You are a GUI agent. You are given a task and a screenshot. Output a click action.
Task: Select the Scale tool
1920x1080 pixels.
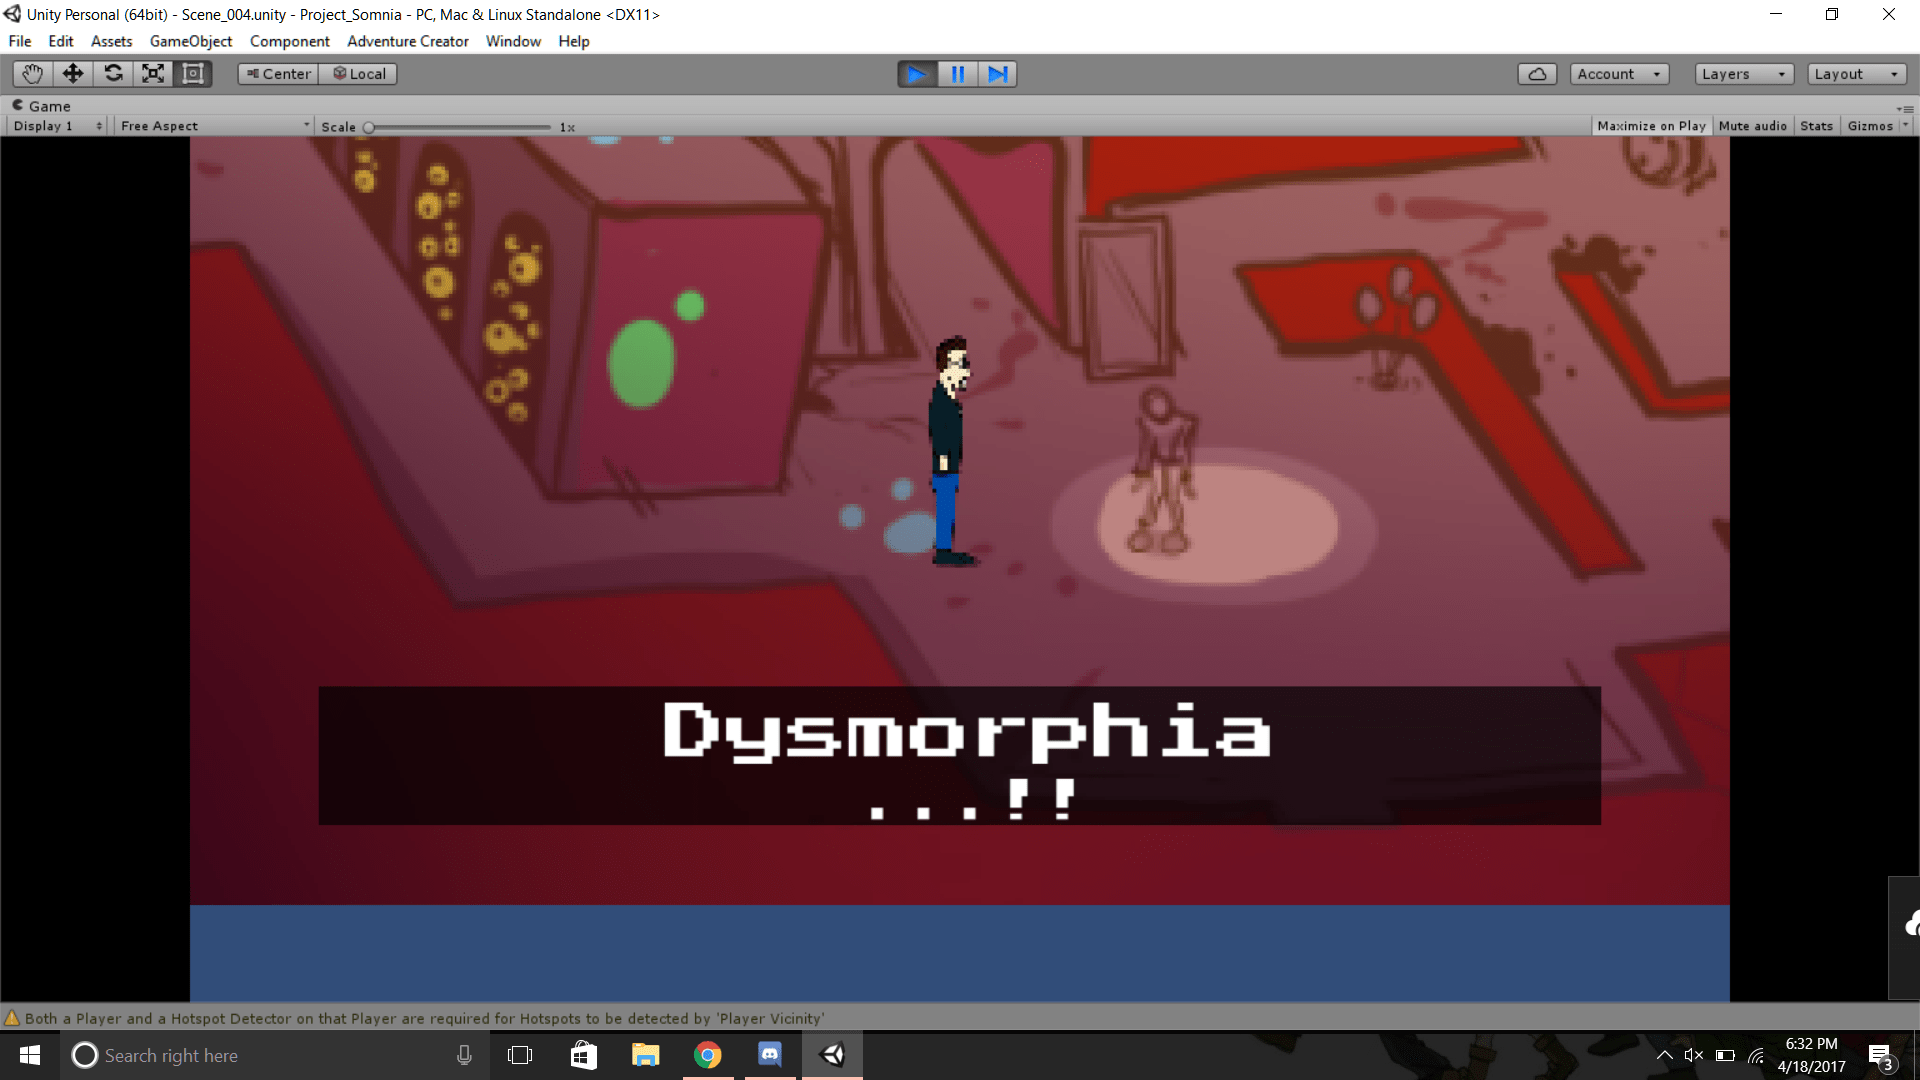(x=153, y=74)
